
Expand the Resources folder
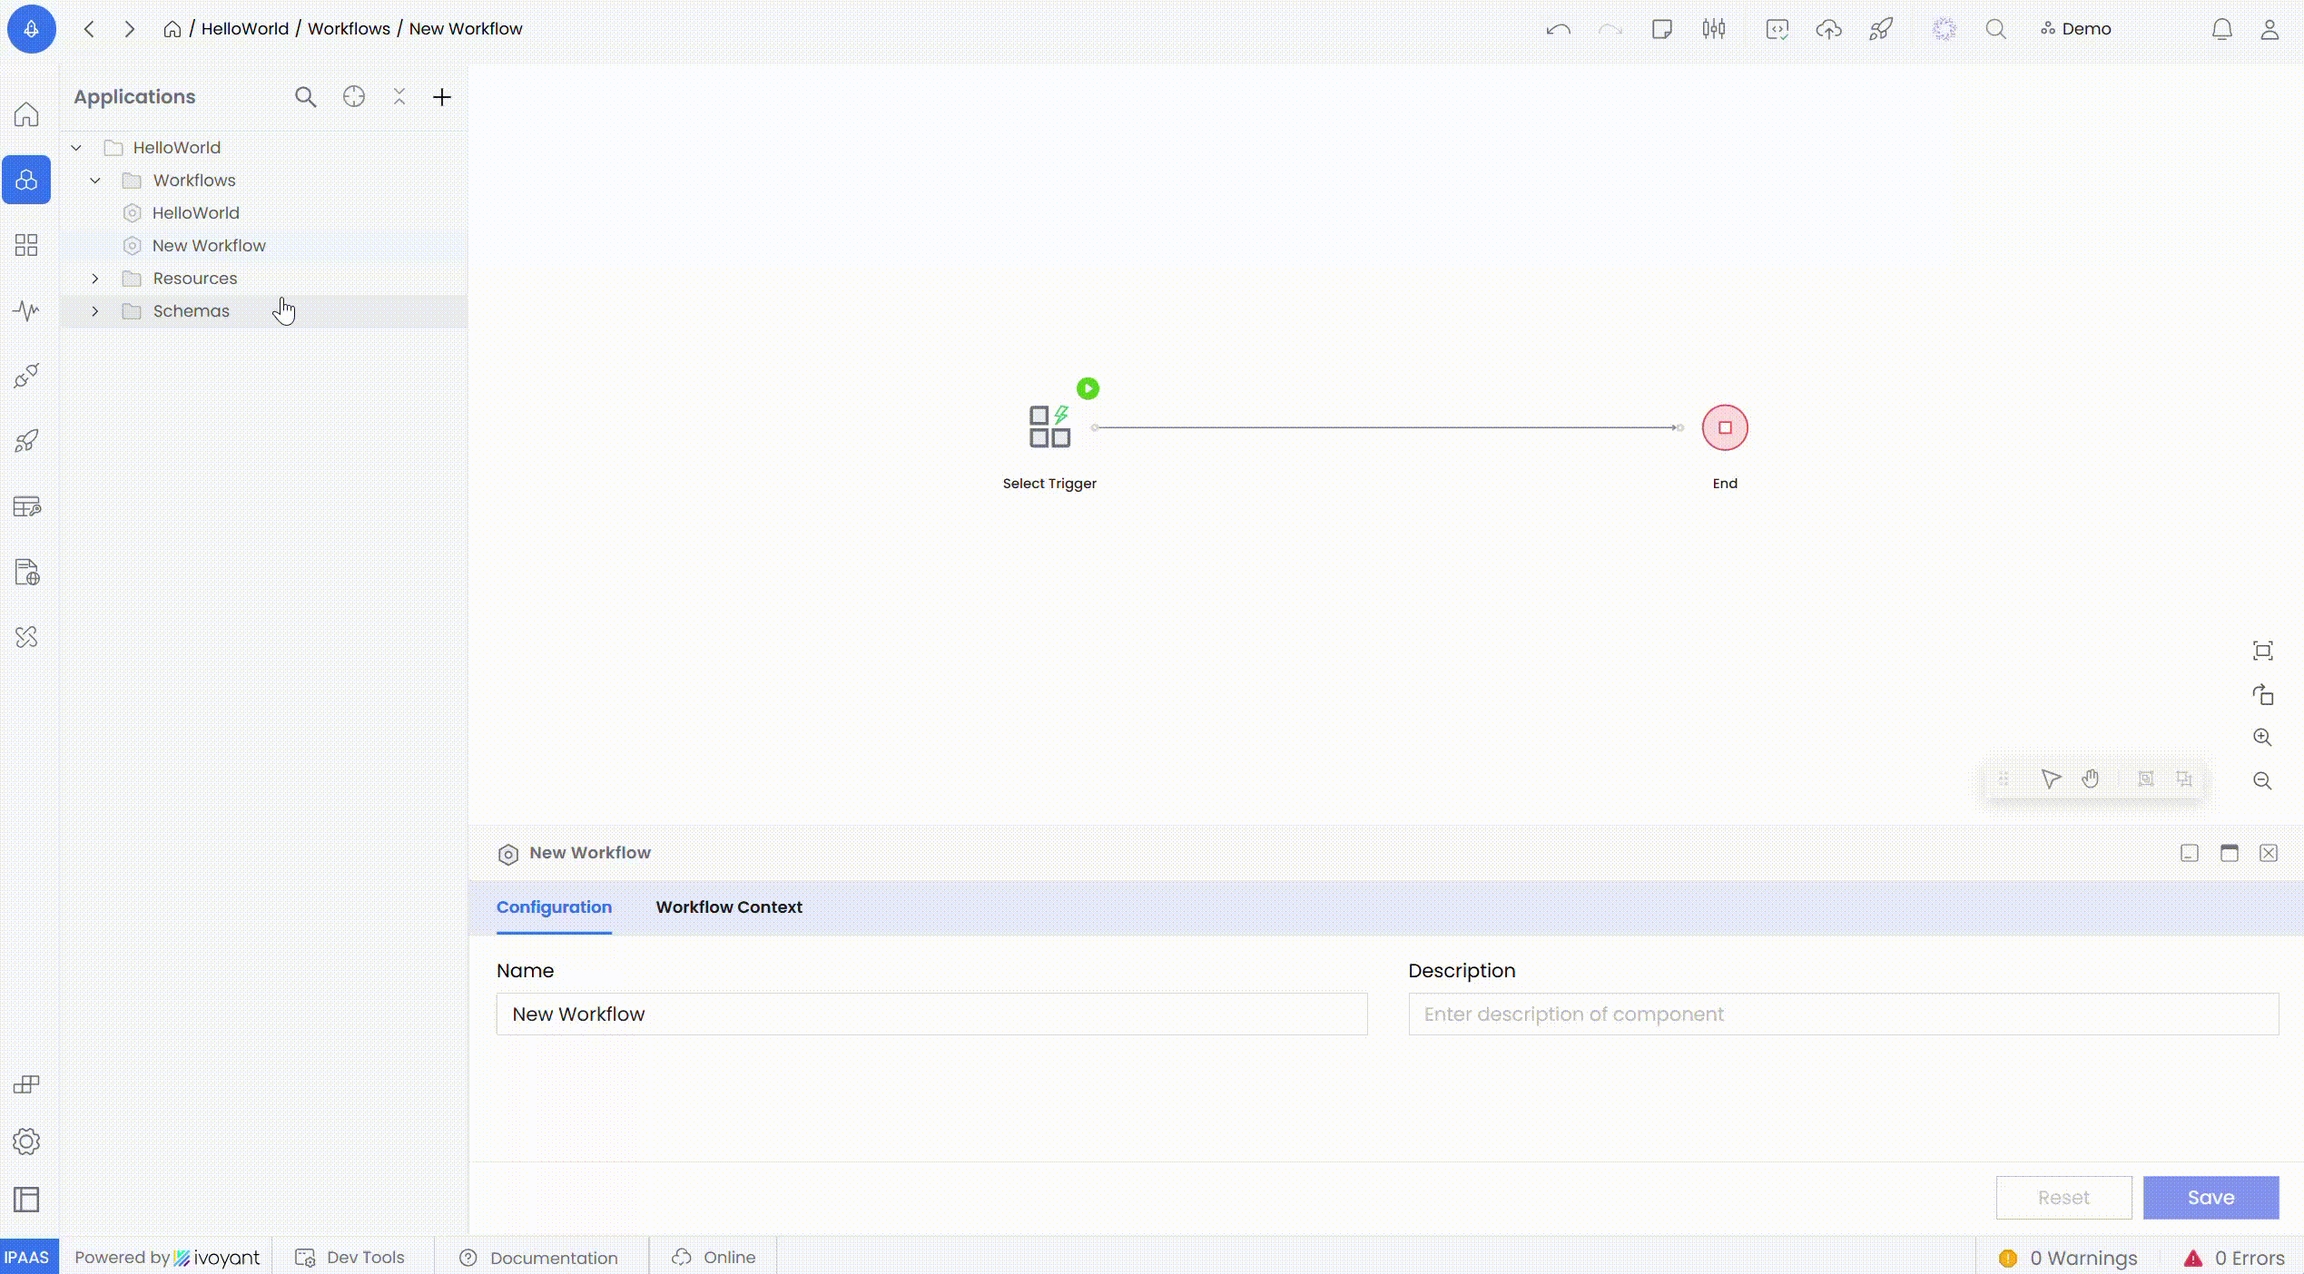click(95, 279)
